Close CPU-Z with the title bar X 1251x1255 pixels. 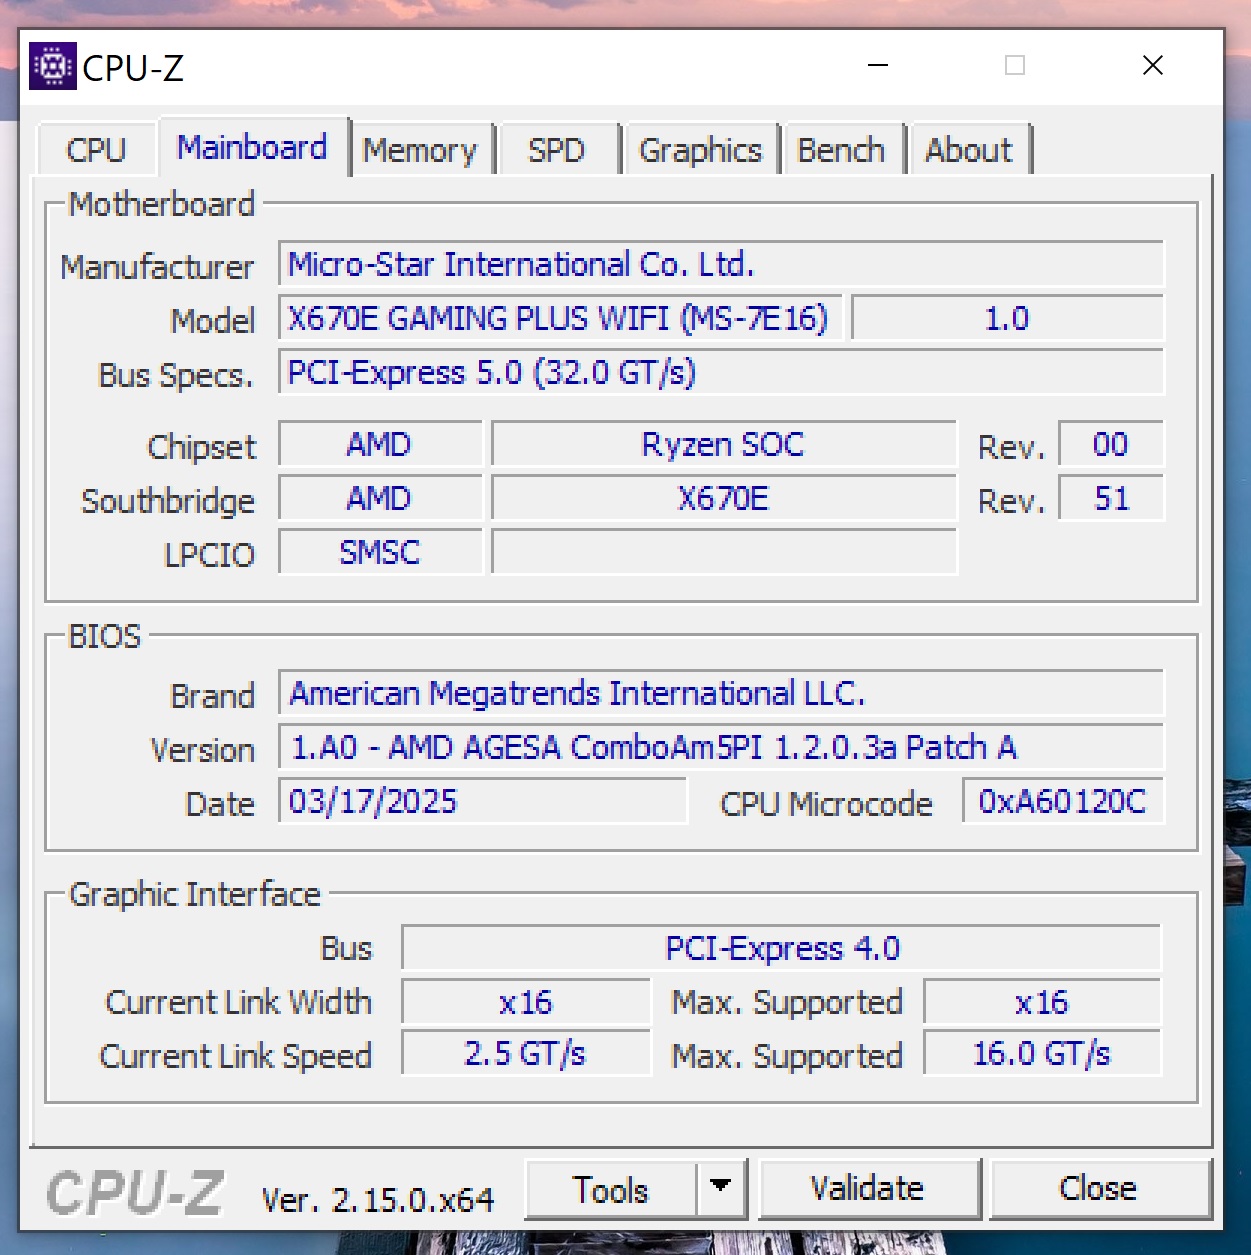click(x=1152, y=66)
